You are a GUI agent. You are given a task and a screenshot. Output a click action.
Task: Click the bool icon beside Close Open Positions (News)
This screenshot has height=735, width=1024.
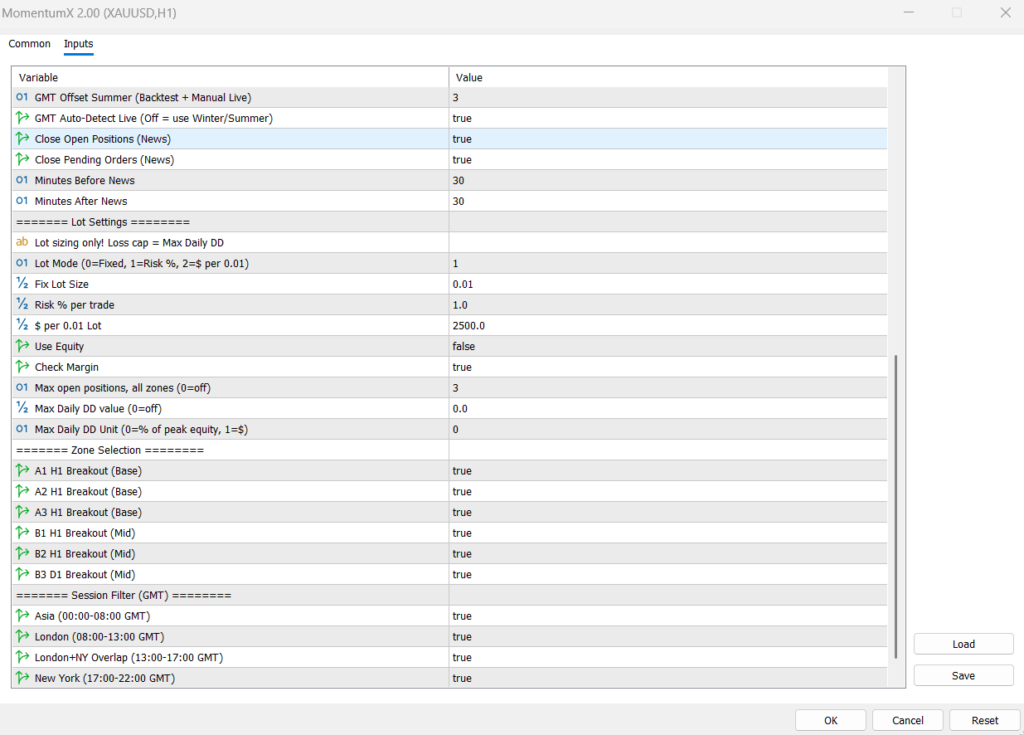click(22, 139)
